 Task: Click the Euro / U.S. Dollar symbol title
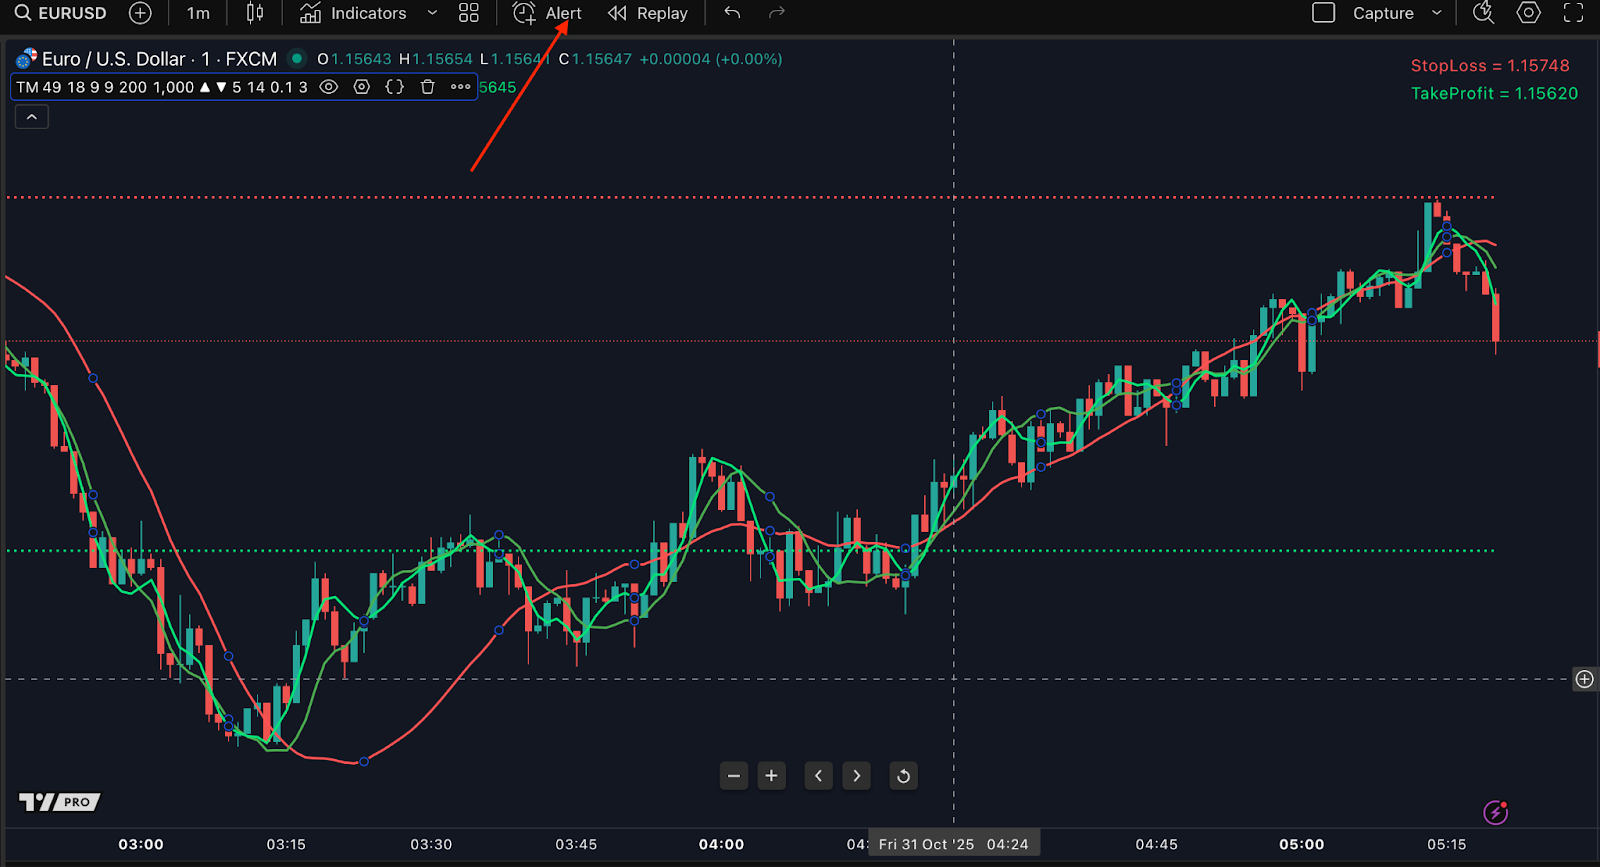click(159, 59)
